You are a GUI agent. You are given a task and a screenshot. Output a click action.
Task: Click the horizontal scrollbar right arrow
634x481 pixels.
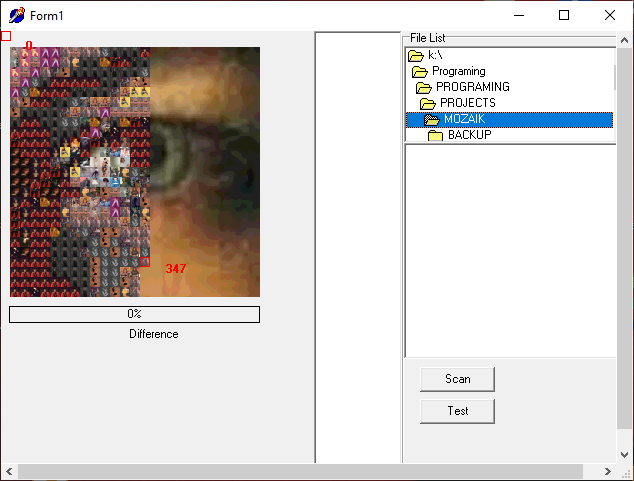(x=607, y=471)
